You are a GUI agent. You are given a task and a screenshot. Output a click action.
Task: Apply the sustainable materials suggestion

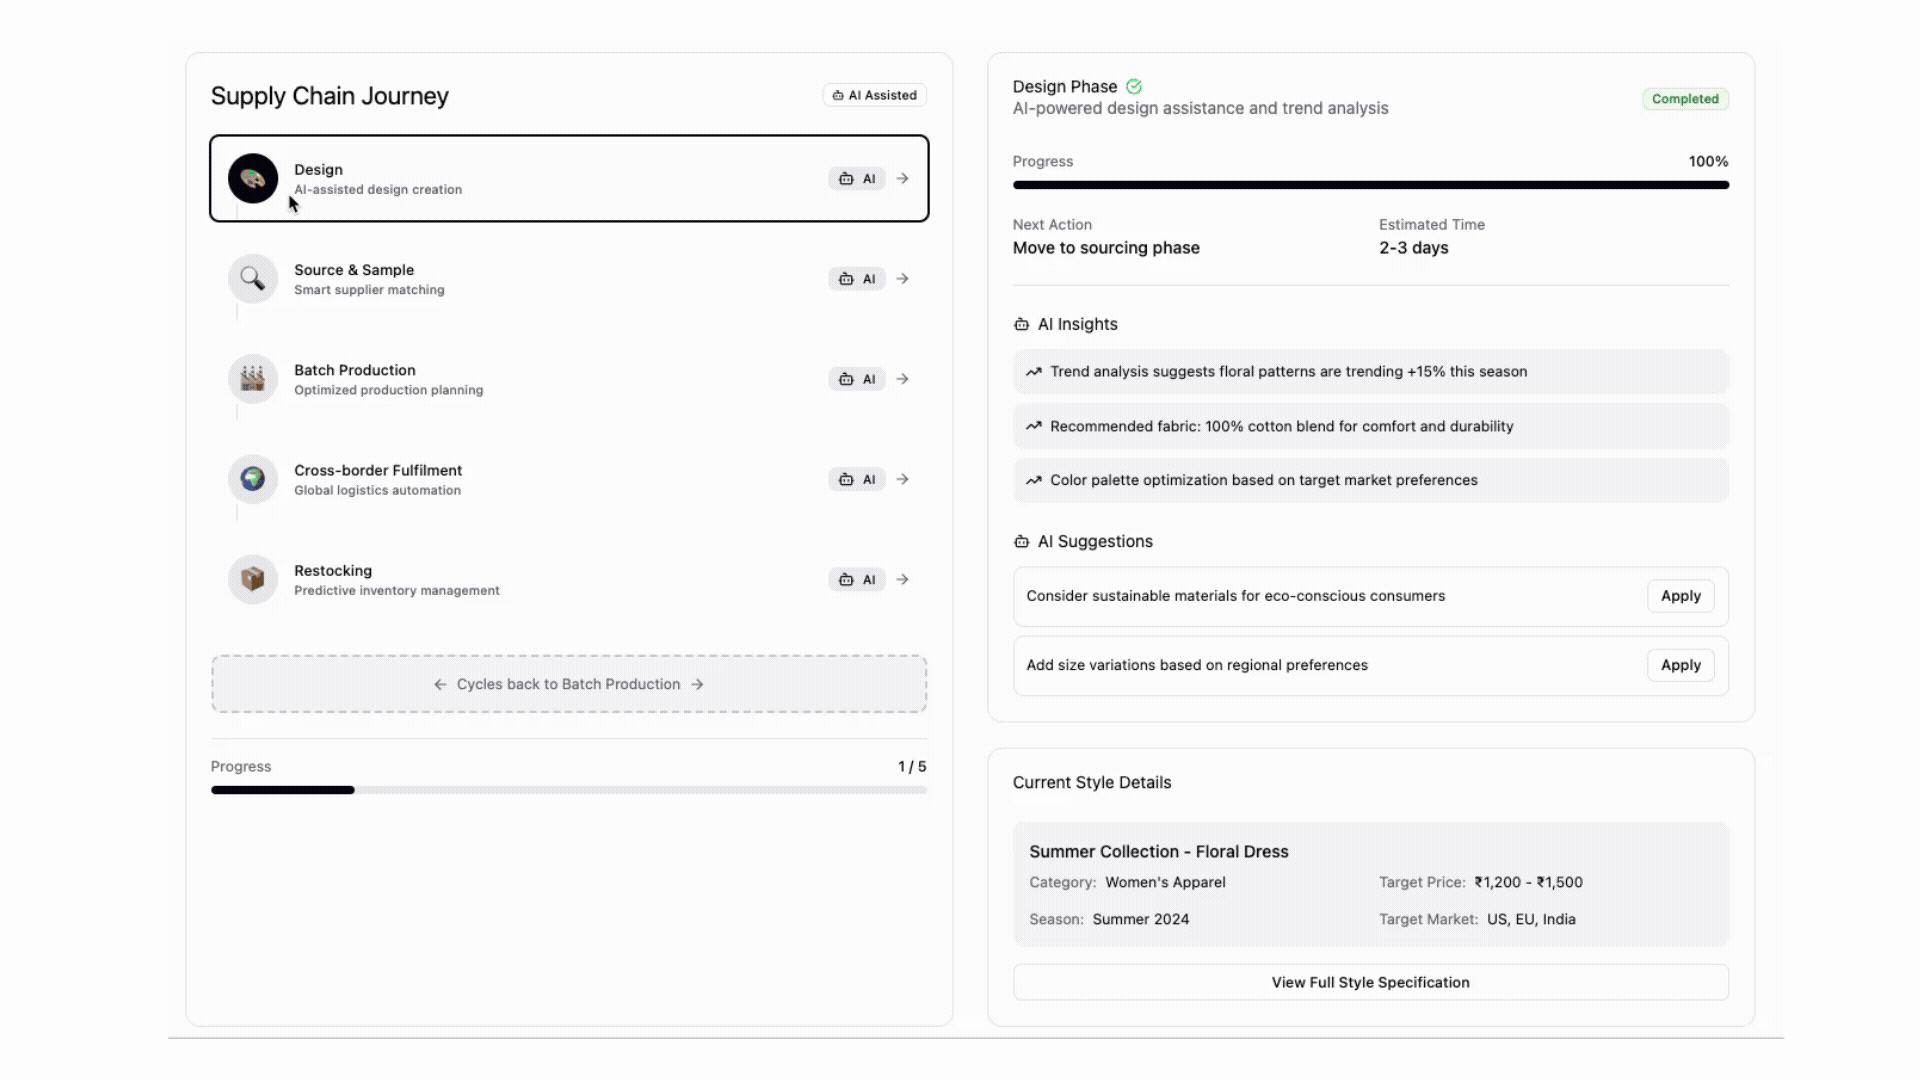pyautogui.click(x=1680, y=596)
